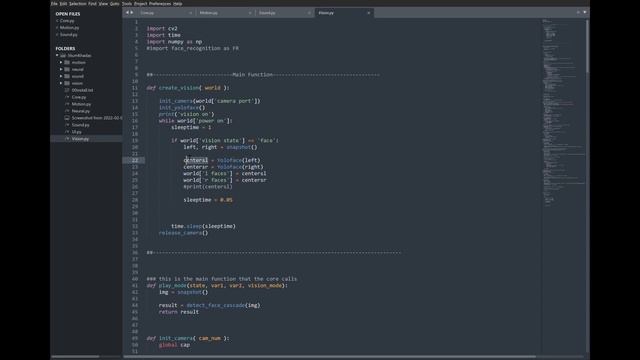Open the Find menu

pyautogui.click(x=93, y=4)
